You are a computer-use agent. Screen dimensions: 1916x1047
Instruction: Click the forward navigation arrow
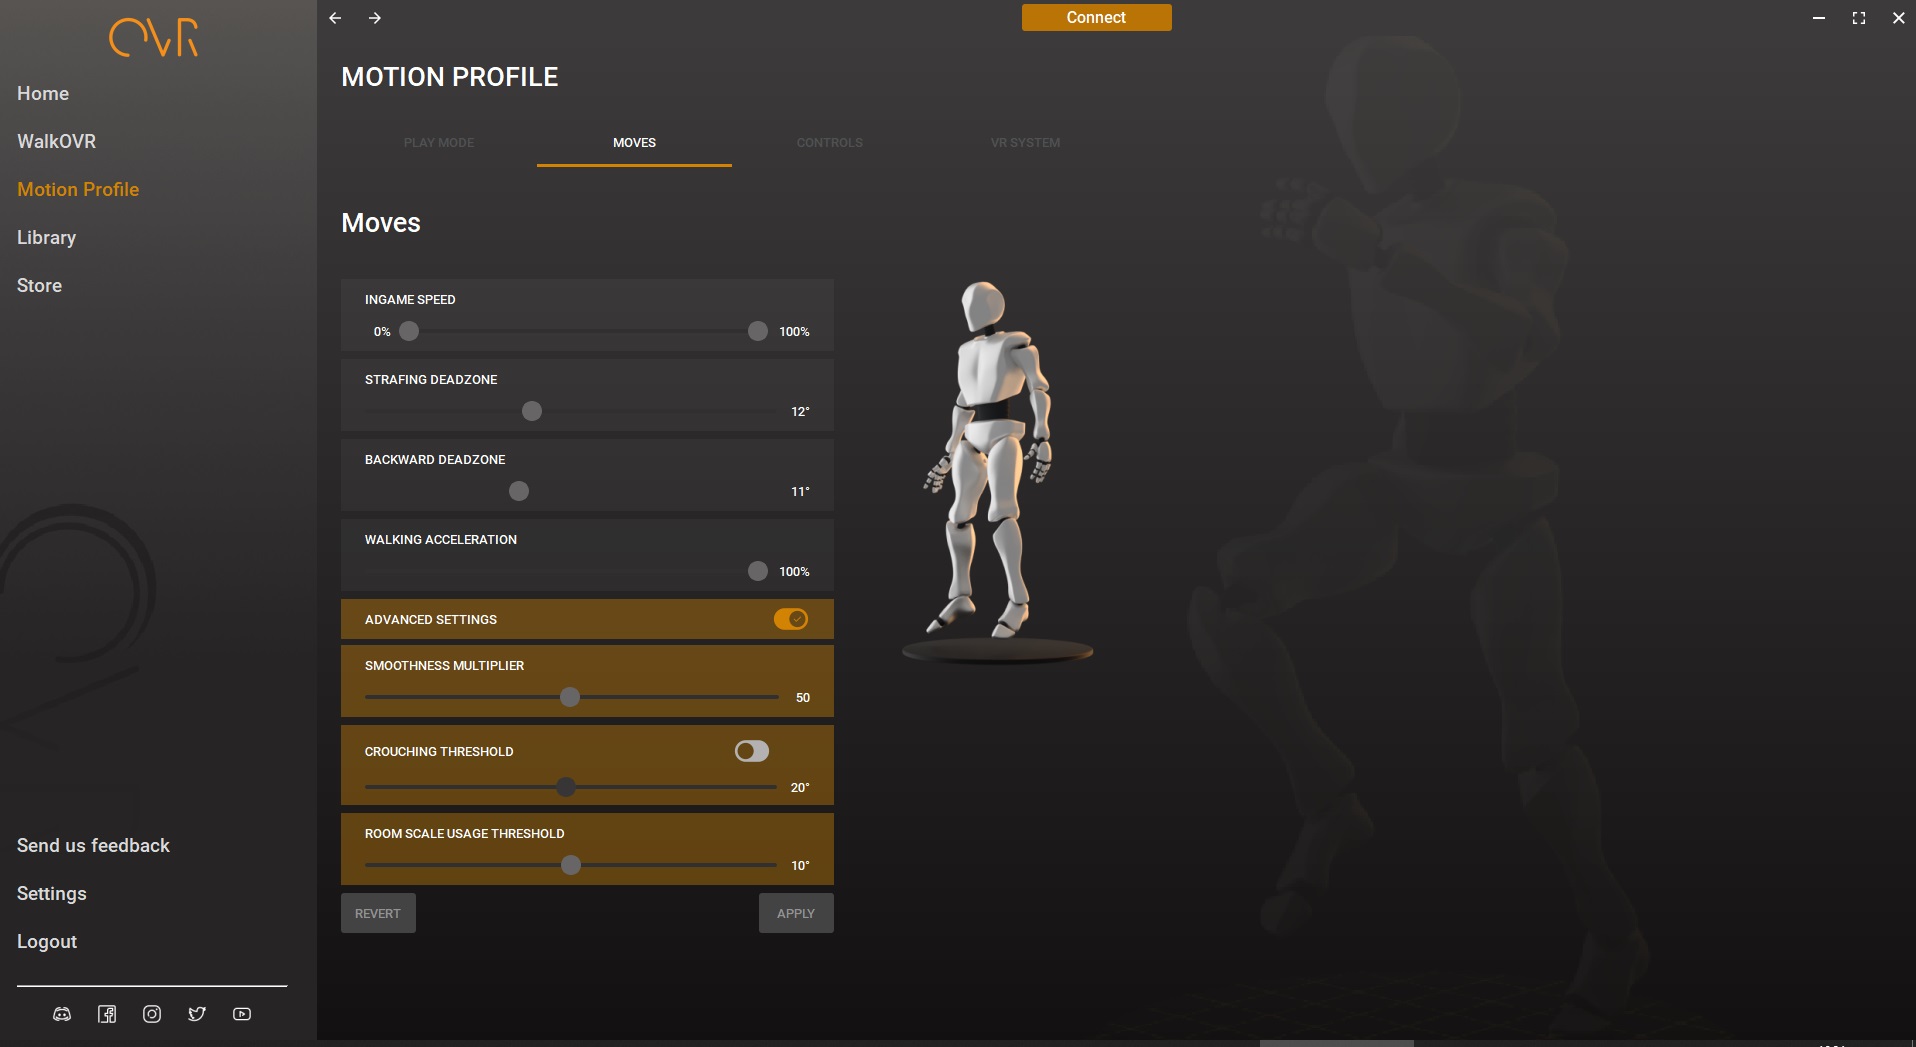pyautogui.click(x=375, y=18)
